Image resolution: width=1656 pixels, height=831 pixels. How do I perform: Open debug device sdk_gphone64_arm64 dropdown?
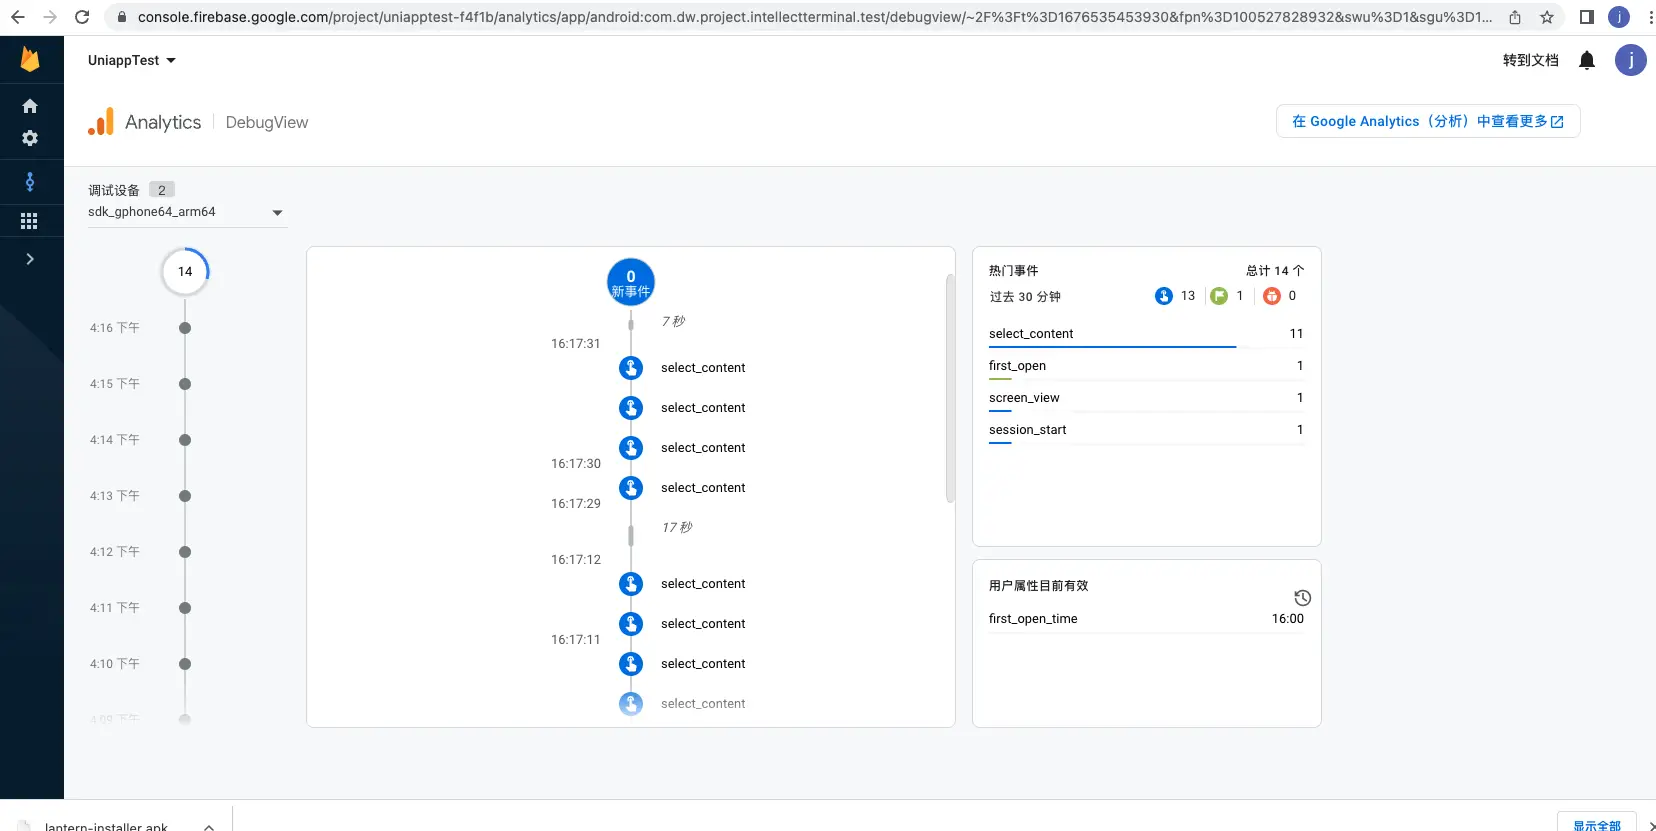[x=186, y=212]
